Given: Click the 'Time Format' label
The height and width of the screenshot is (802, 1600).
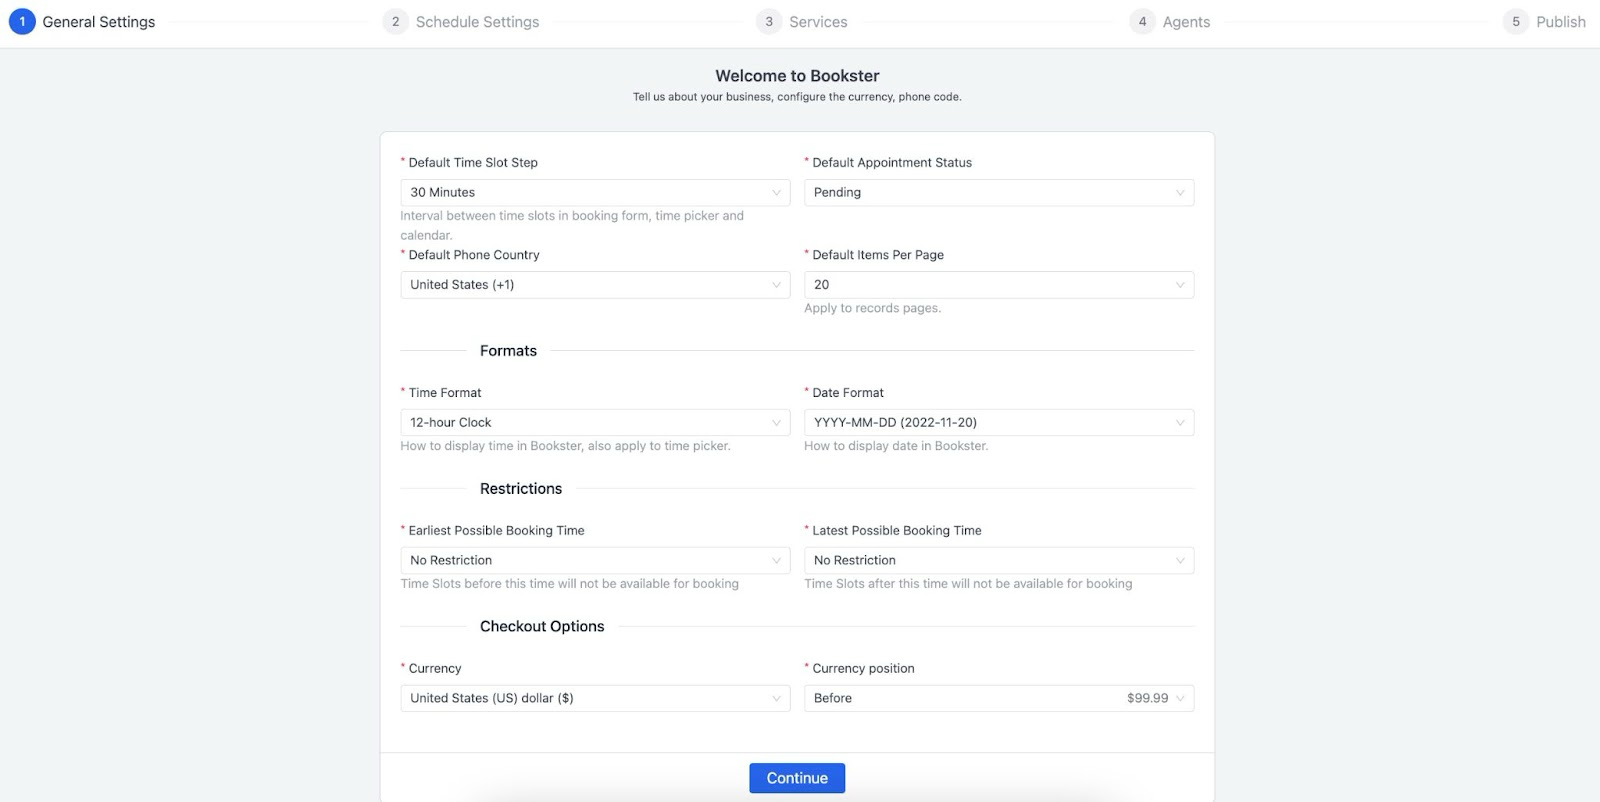Looking at the screenshot, I should point(445,393).
